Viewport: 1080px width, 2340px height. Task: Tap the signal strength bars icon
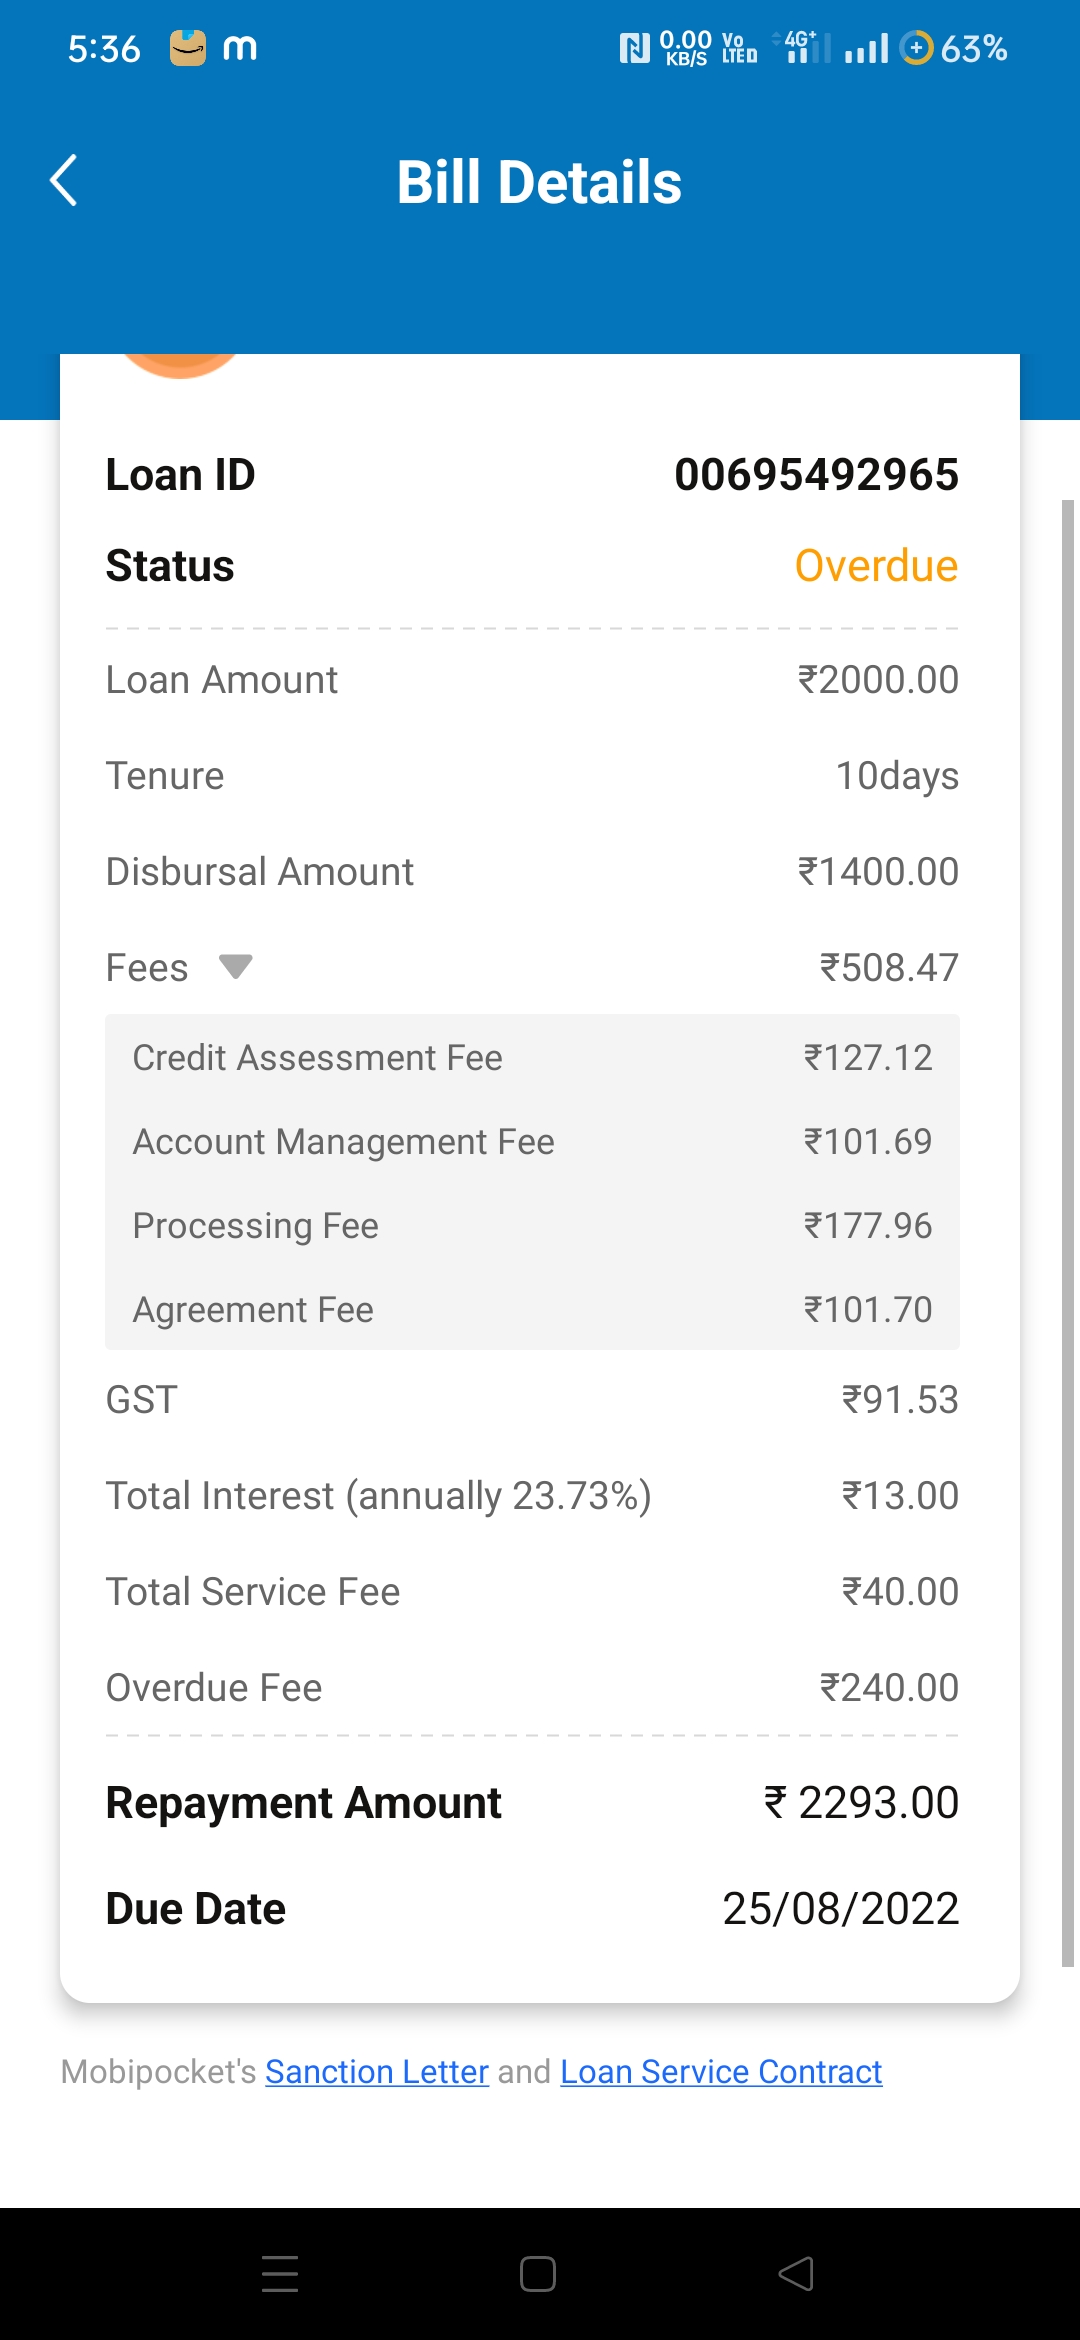pyautogui.click(x=866, y=48)
